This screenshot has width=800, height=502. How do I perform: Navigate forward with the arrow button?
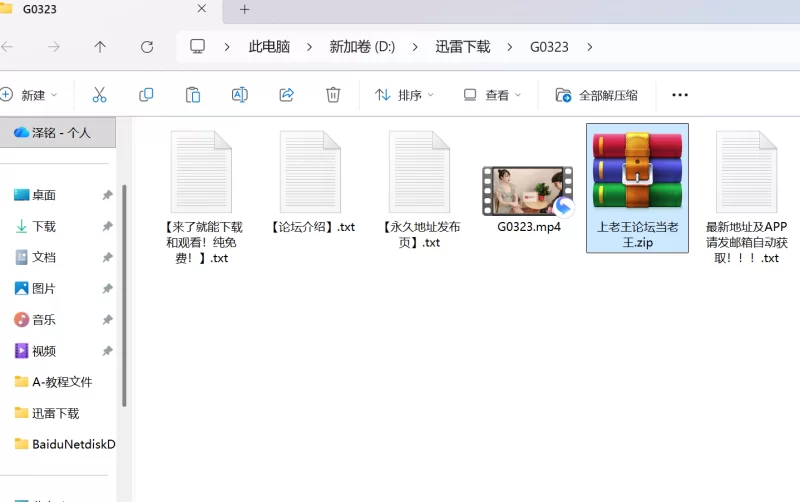point(54,47)
